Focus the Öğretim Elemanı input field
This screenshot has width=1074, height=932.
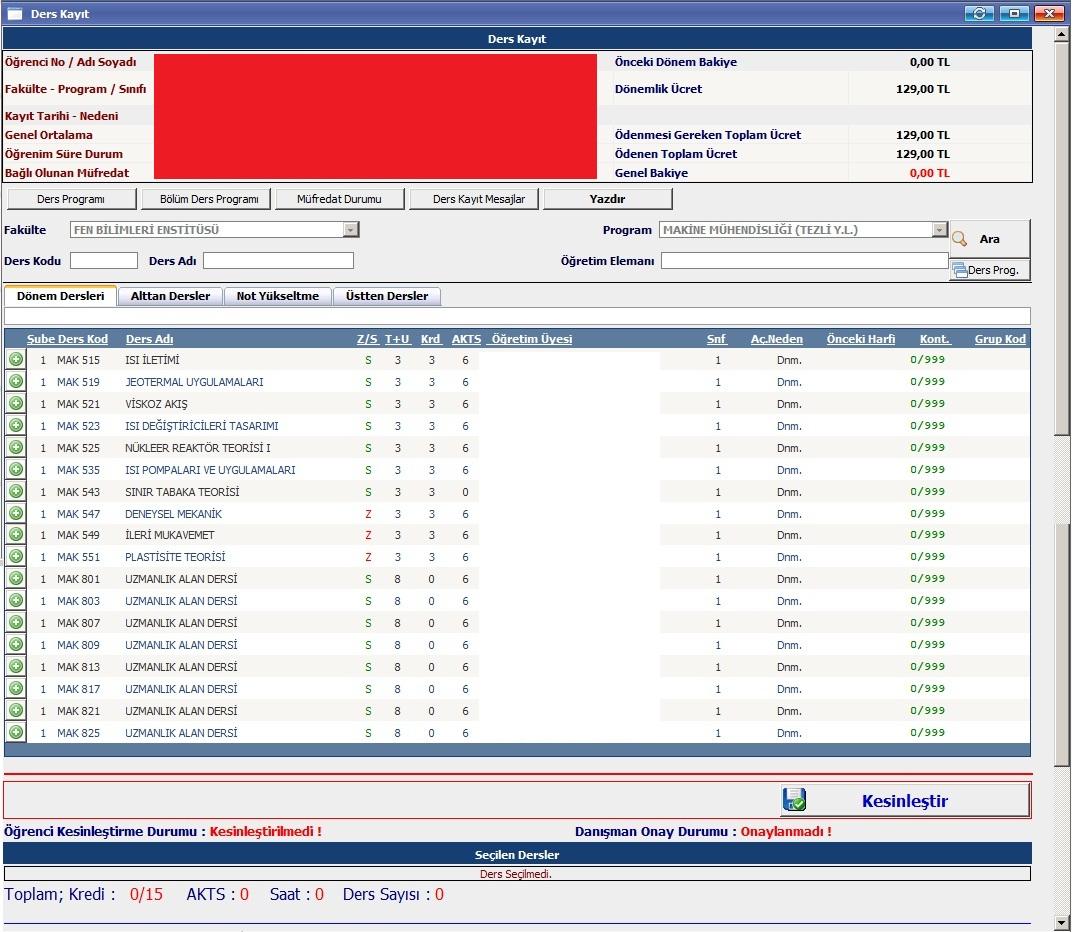click(804, 260)
